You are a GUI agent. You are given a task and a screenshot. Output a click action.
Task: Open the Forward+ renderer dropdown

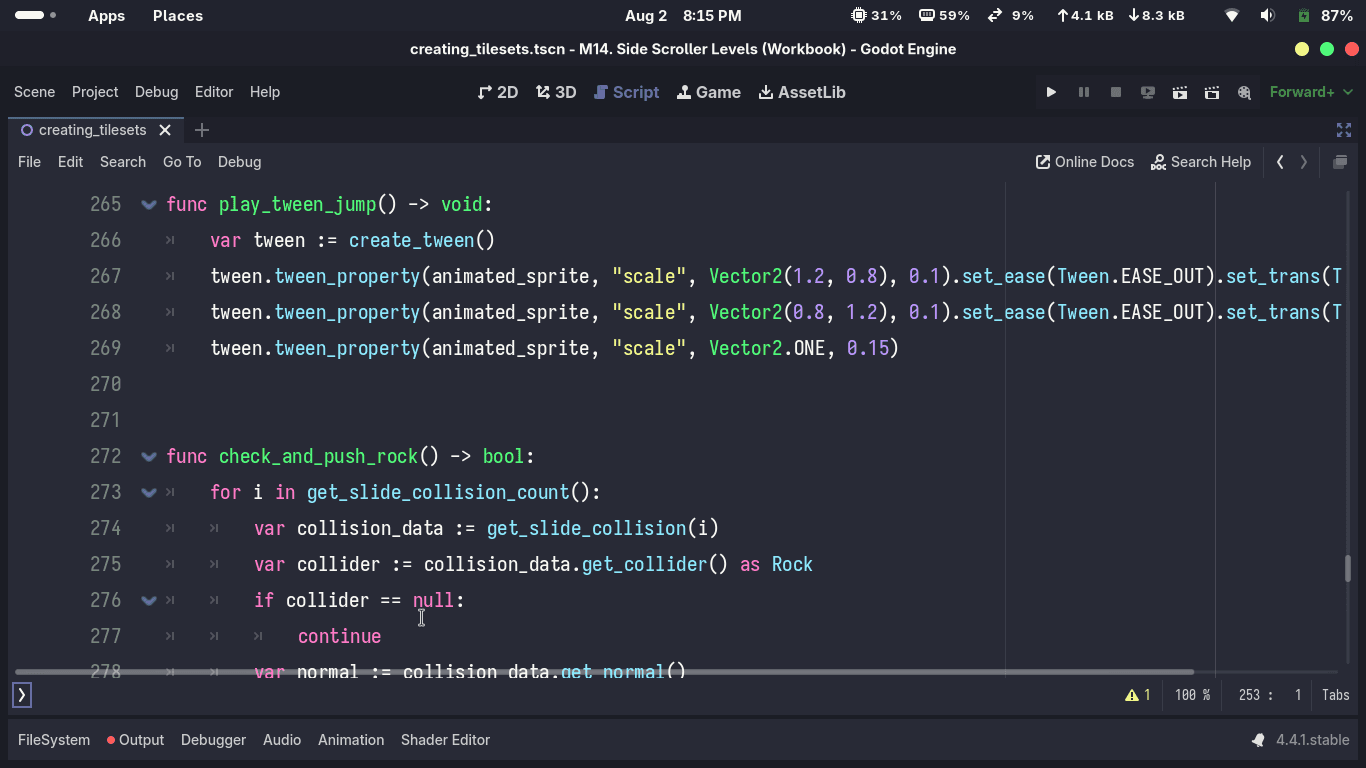pyautogui.click(x=1311, y=92)
